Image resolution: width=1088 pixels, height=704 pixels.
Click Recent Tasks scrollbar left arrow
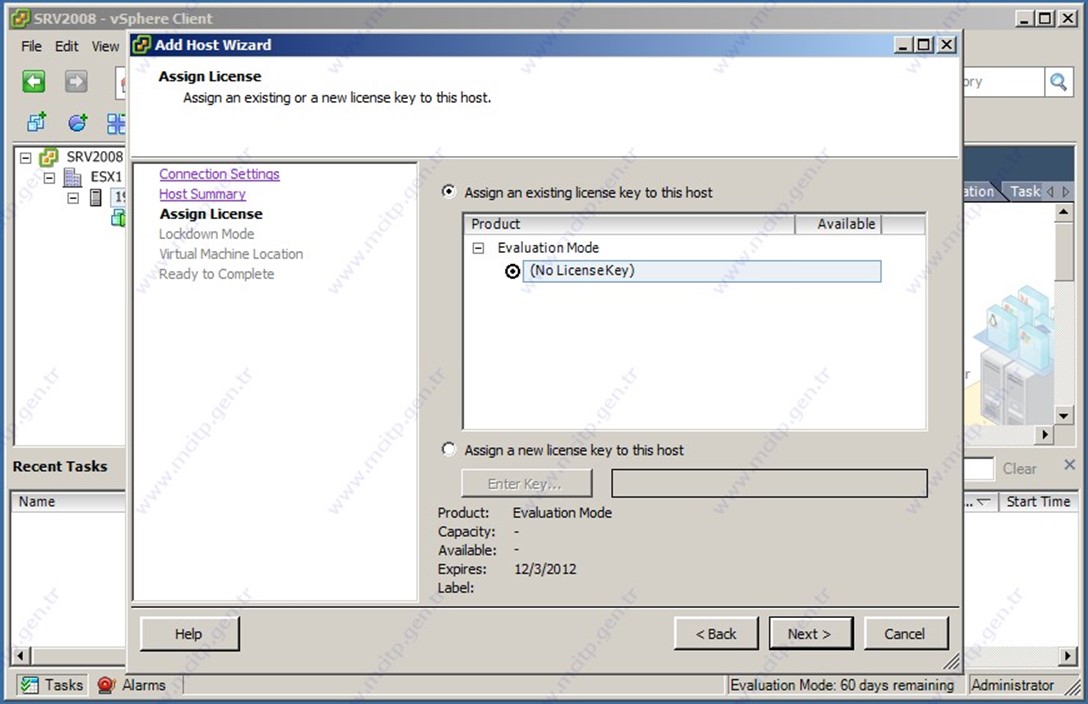(x=20, y=655)
